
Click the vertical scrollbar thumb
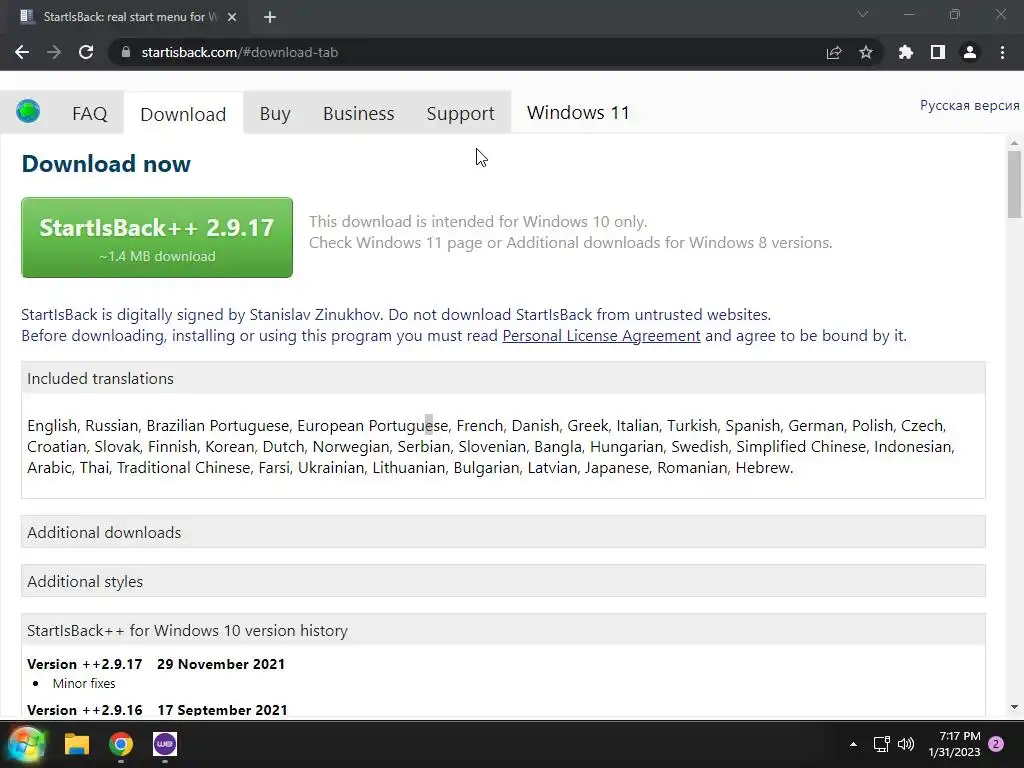(x=1014, y=185)
